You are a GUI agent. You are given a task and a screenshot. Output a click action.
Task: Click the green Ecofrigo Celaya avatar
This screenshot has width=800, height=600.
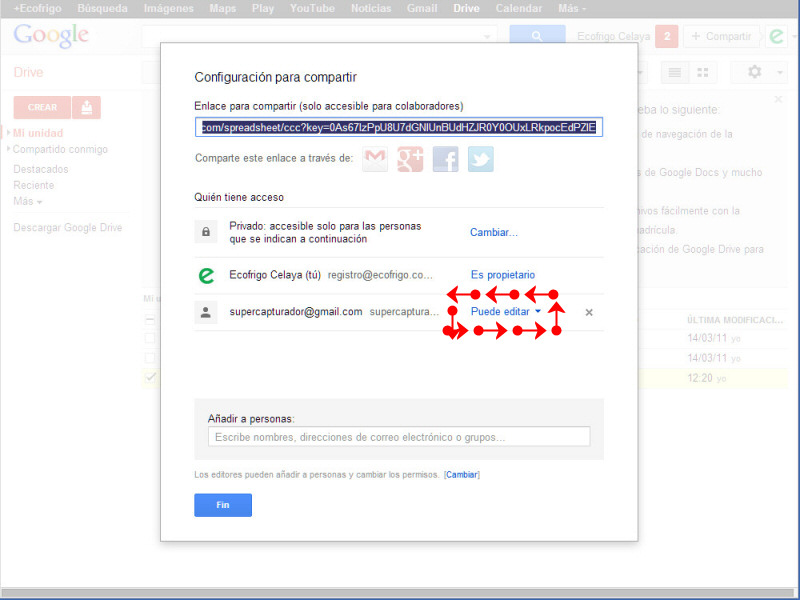[206, 276]
